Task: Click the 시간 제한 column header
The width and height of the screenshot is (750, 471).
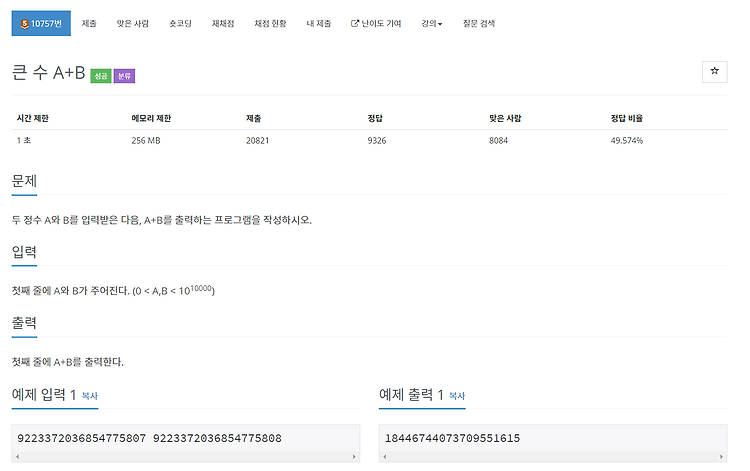Action: pos(33,118)
